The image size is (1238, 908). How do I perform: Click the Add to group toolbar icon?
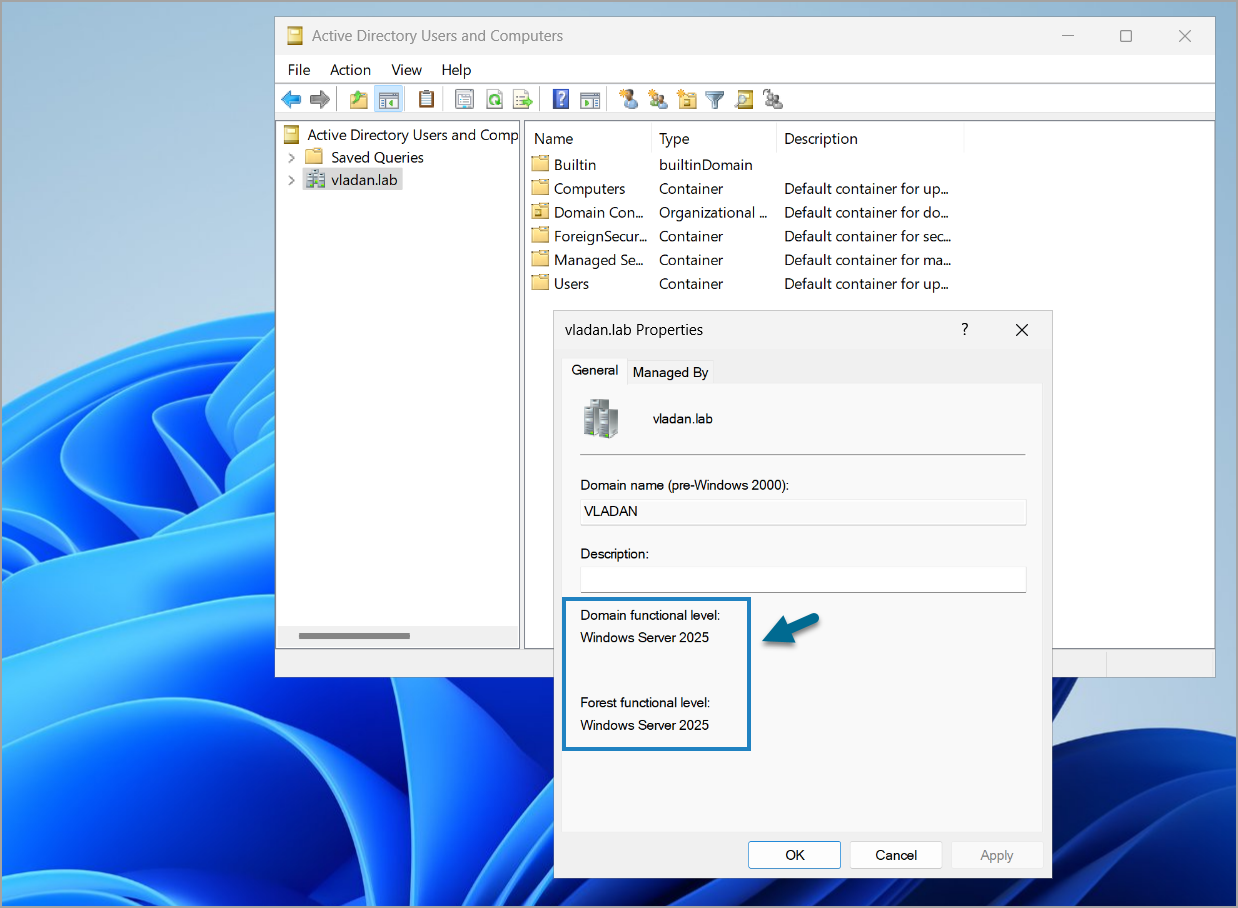point(772,99)
